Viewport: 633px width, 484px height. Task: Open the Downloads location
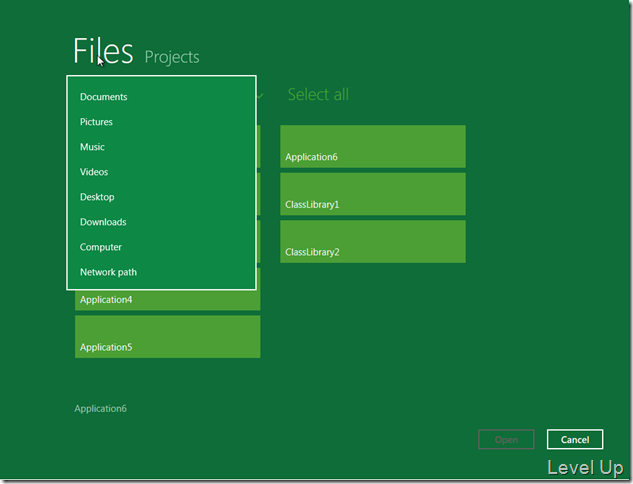[161, 222]
